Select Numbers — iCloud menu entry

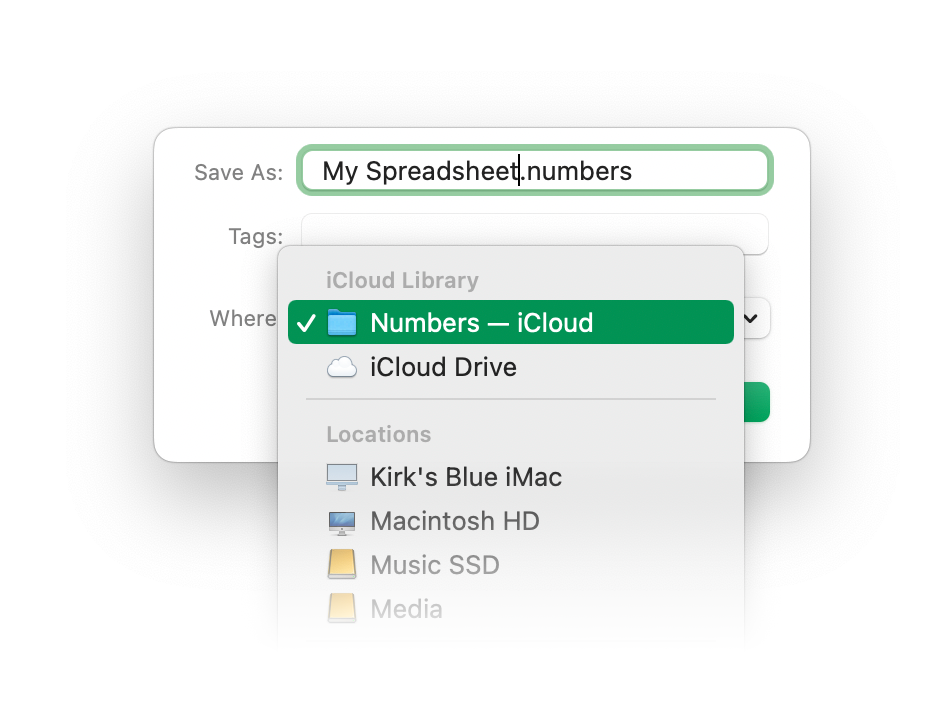click(x=511, y=322)
